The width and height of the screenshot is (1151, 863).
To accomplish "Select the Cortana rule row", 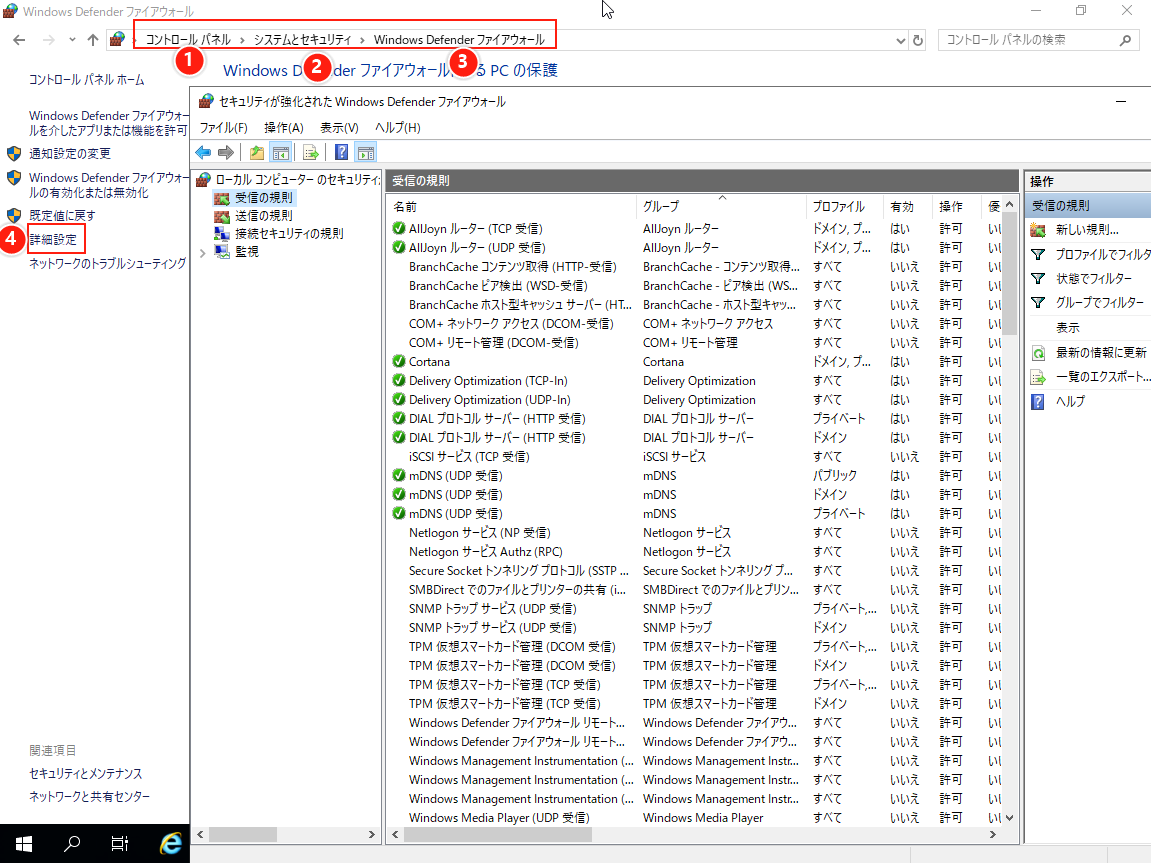I will (x=694, y=362).
